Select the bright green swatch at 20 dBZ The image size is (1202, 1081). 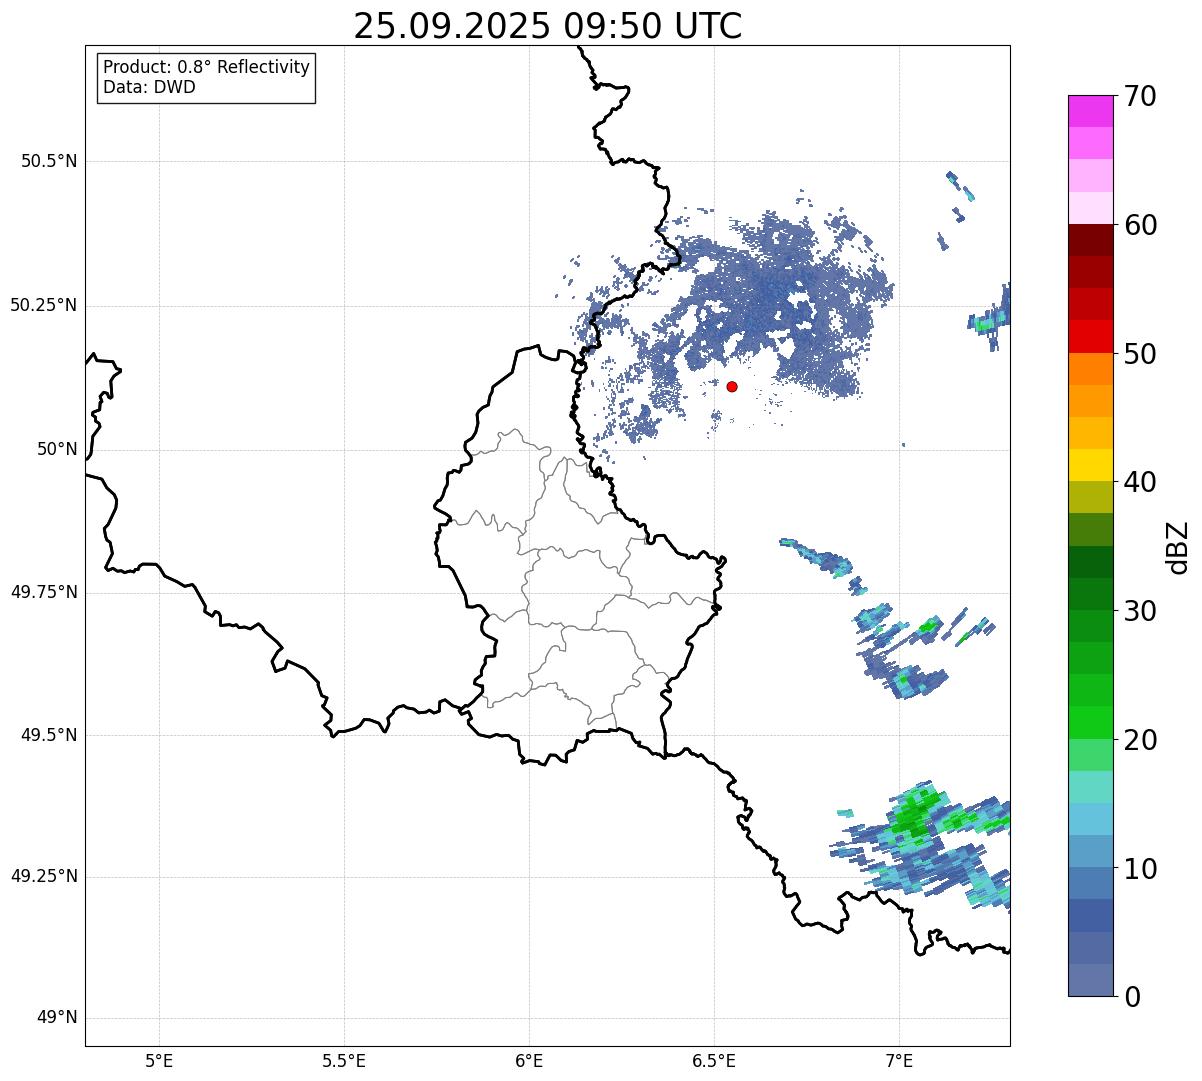1090,723
